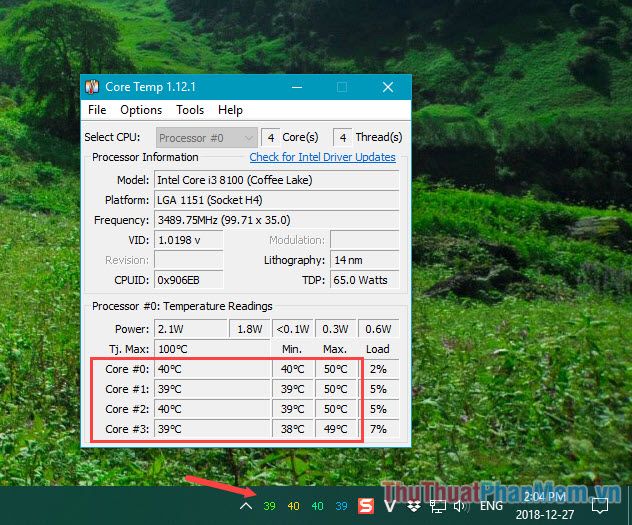
Task: Click Core #3 load value 7%
Action: click(378, 429)
